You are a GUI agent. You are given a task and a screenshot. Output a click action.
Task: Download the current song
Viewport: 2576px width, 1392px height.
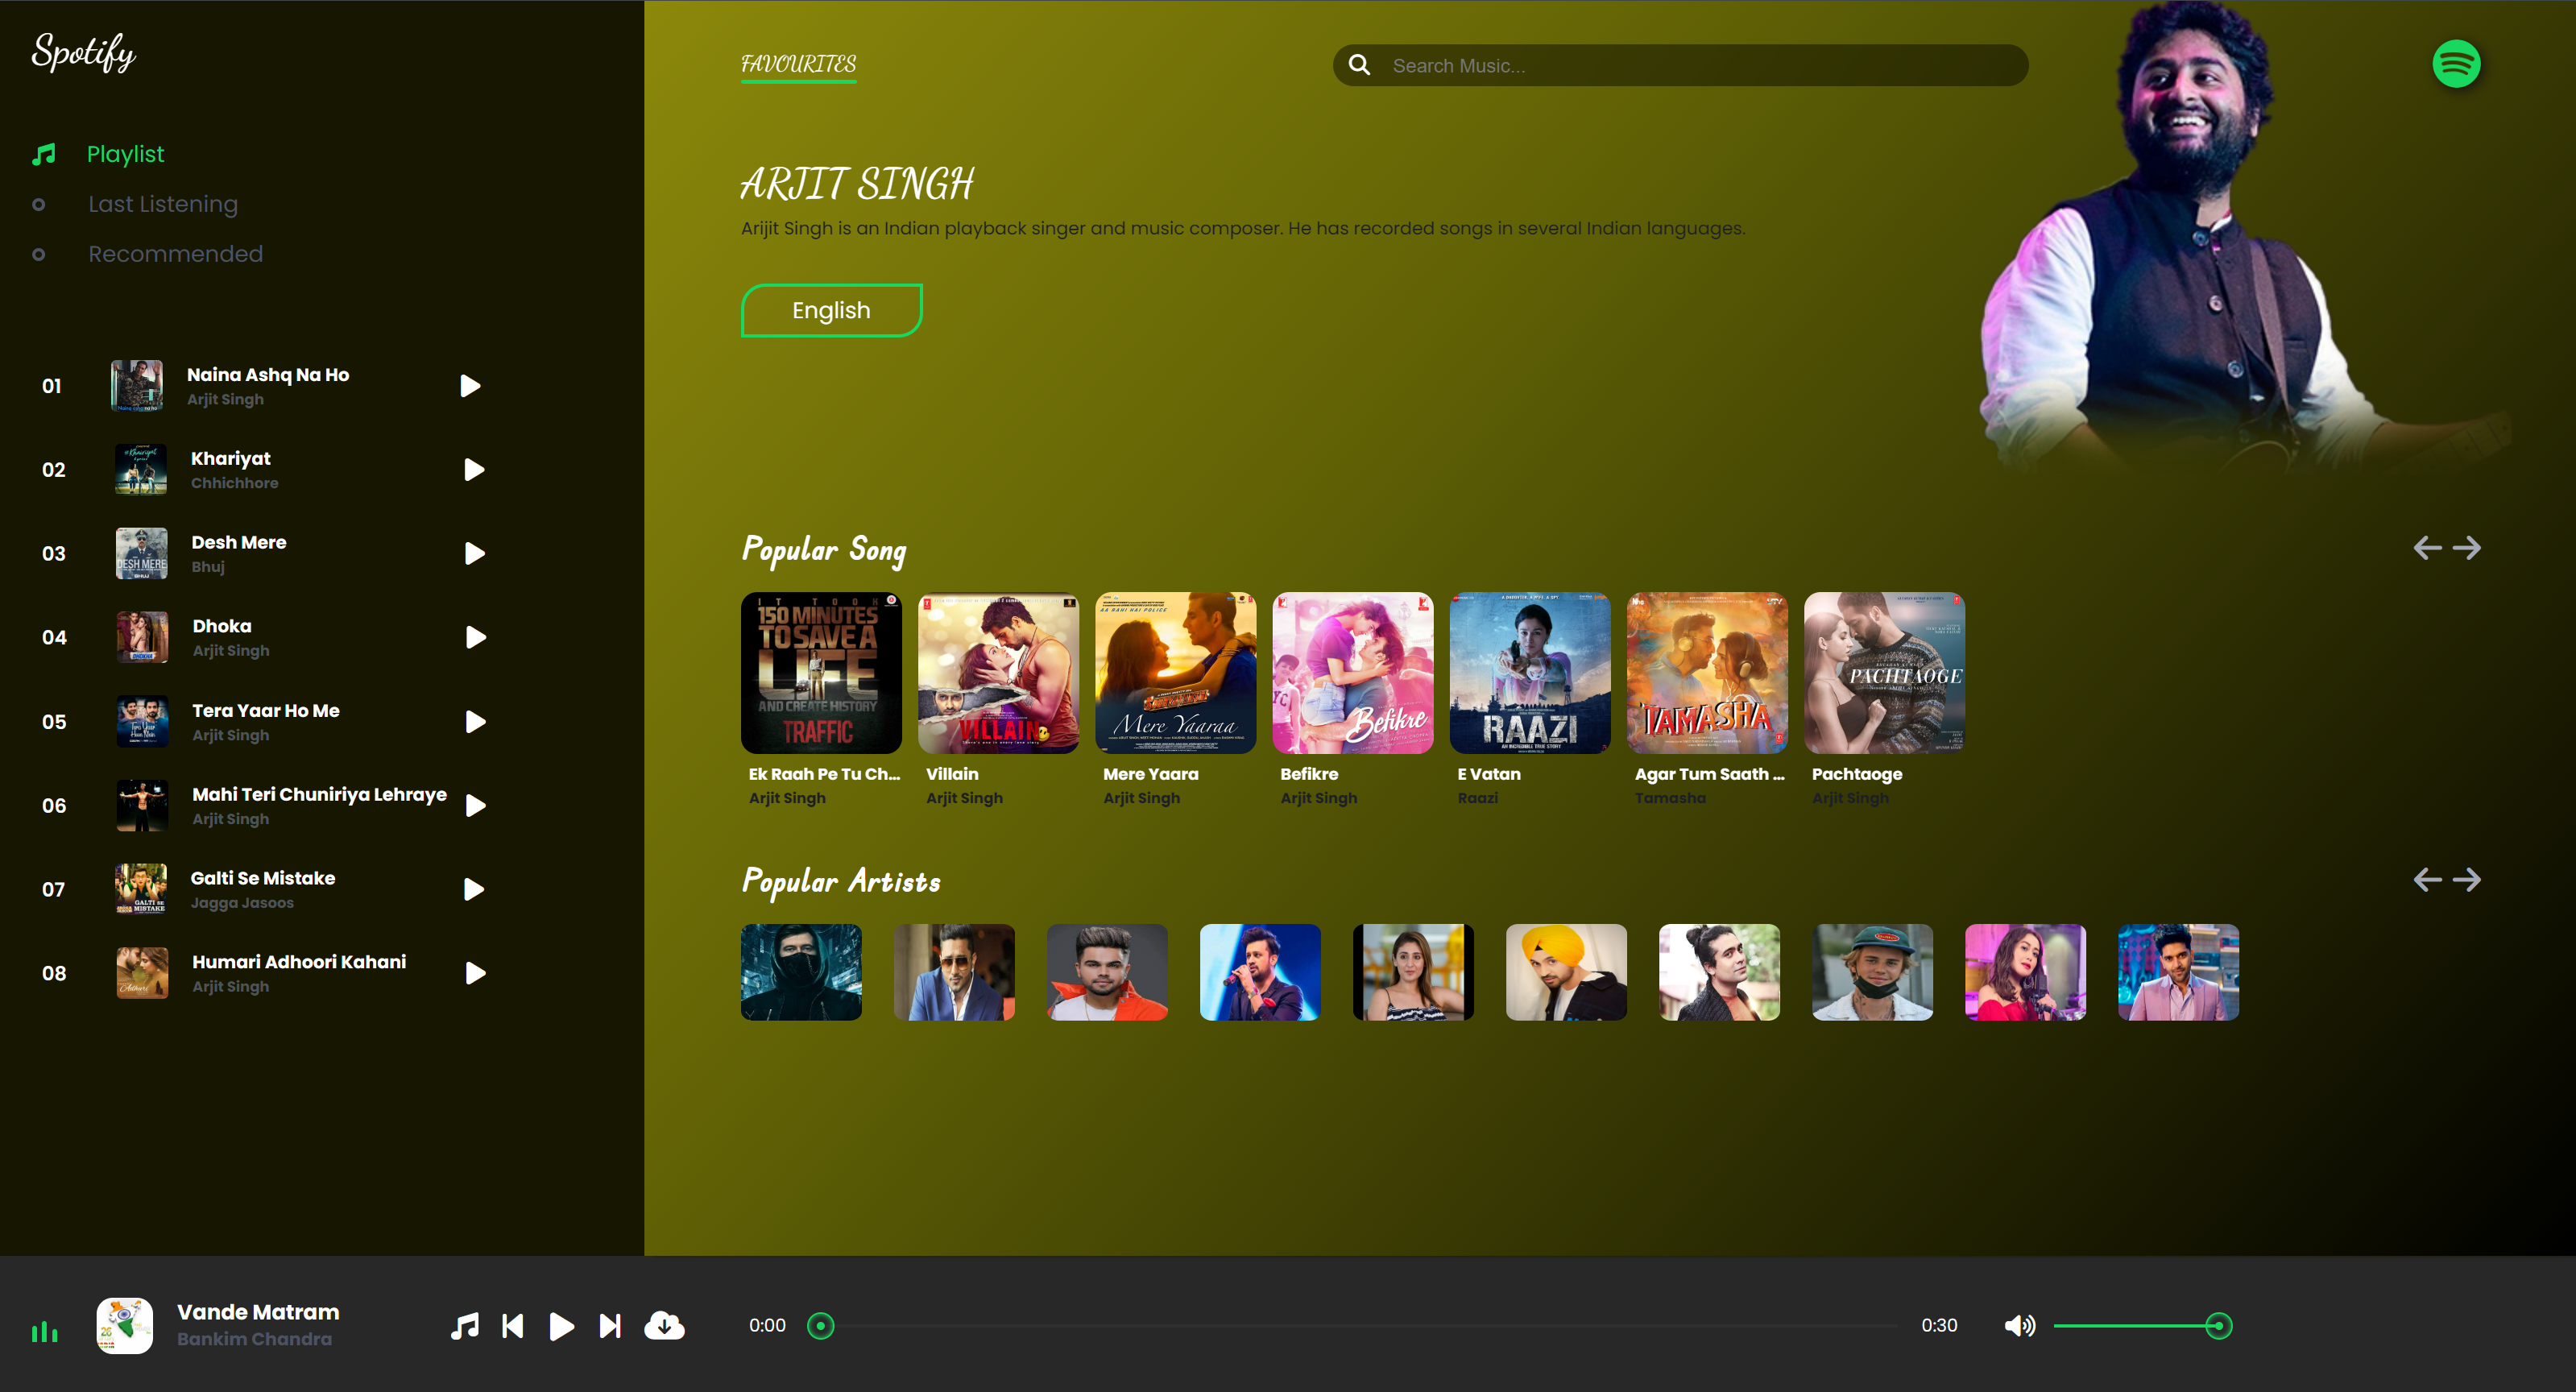click(664, 1326)
